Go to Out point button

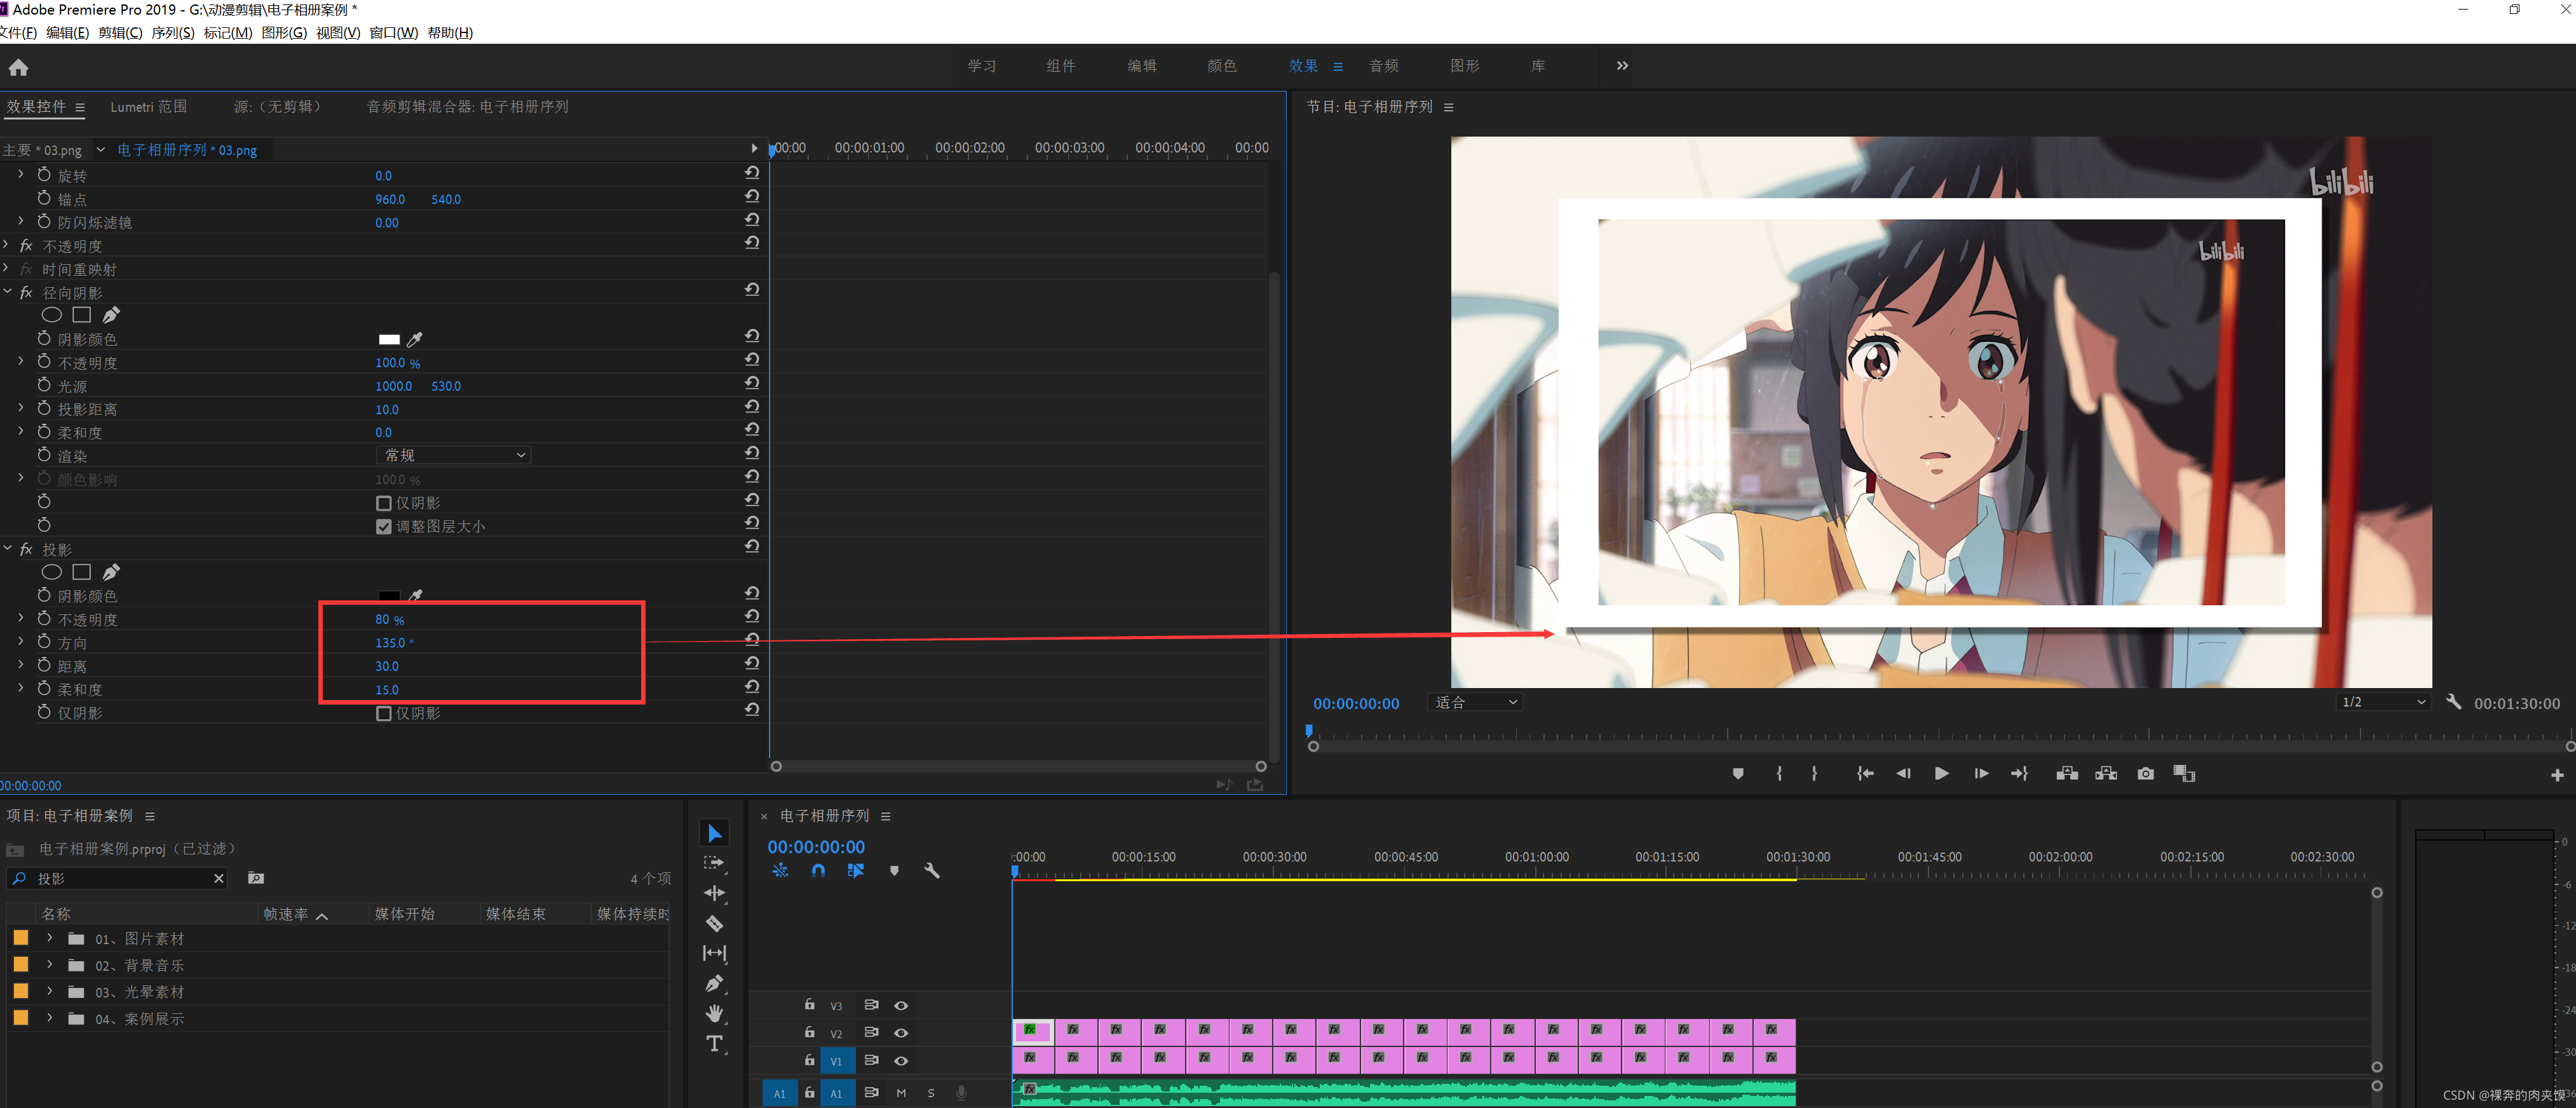(2019, 773)
